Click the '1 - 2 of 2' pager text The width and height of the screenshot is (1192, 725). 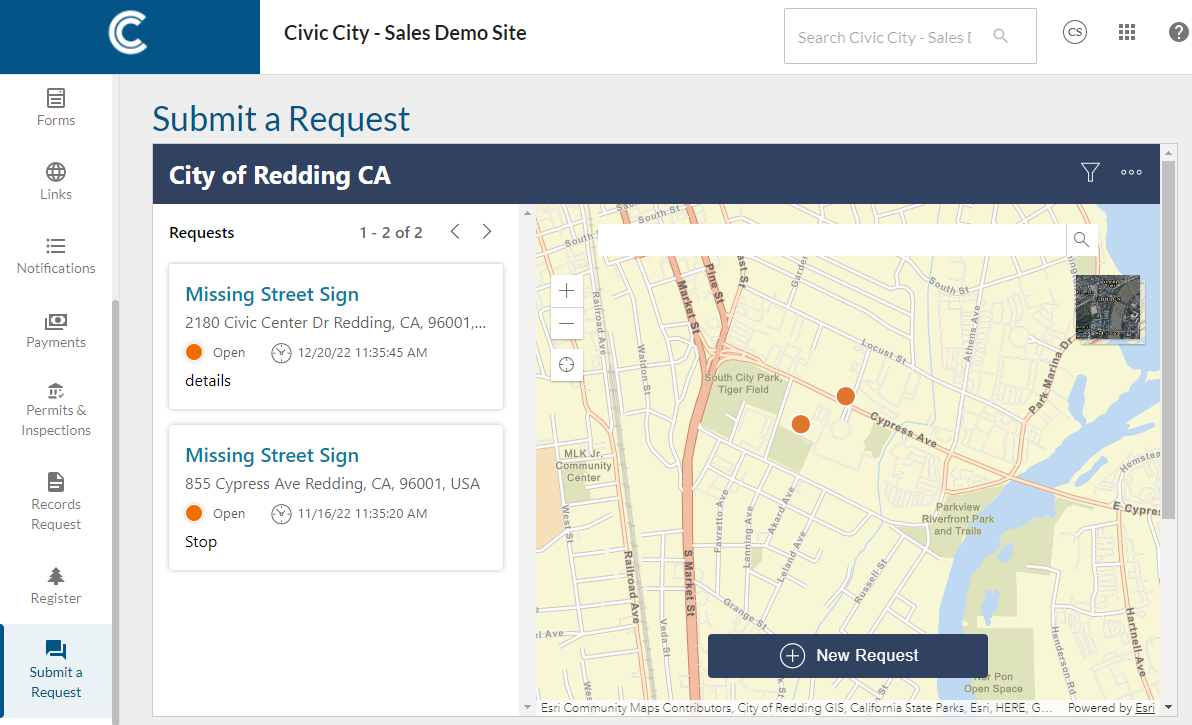pos(391,233)
